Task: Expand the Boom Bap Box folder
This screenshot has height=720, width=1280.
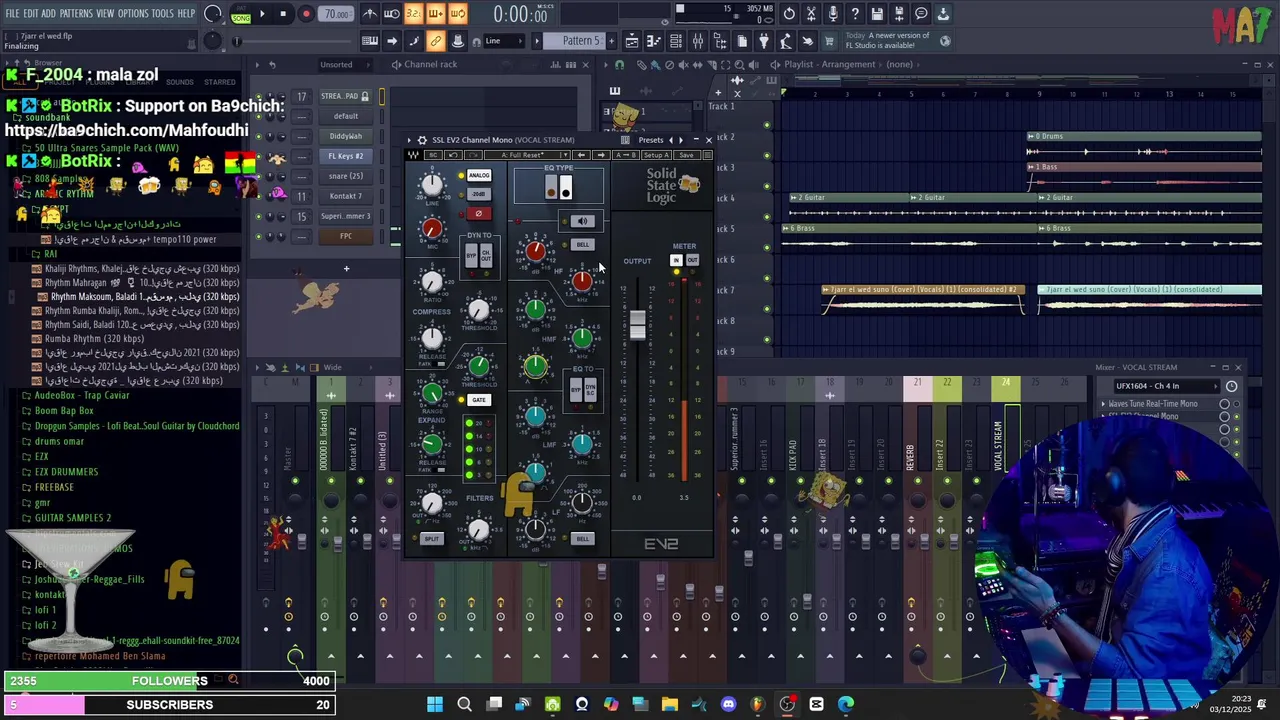Action: click(64, 411)
